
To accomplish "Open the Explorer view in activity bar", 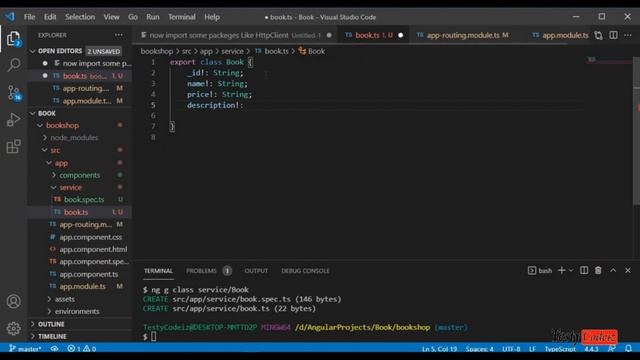I will [13, 39].
